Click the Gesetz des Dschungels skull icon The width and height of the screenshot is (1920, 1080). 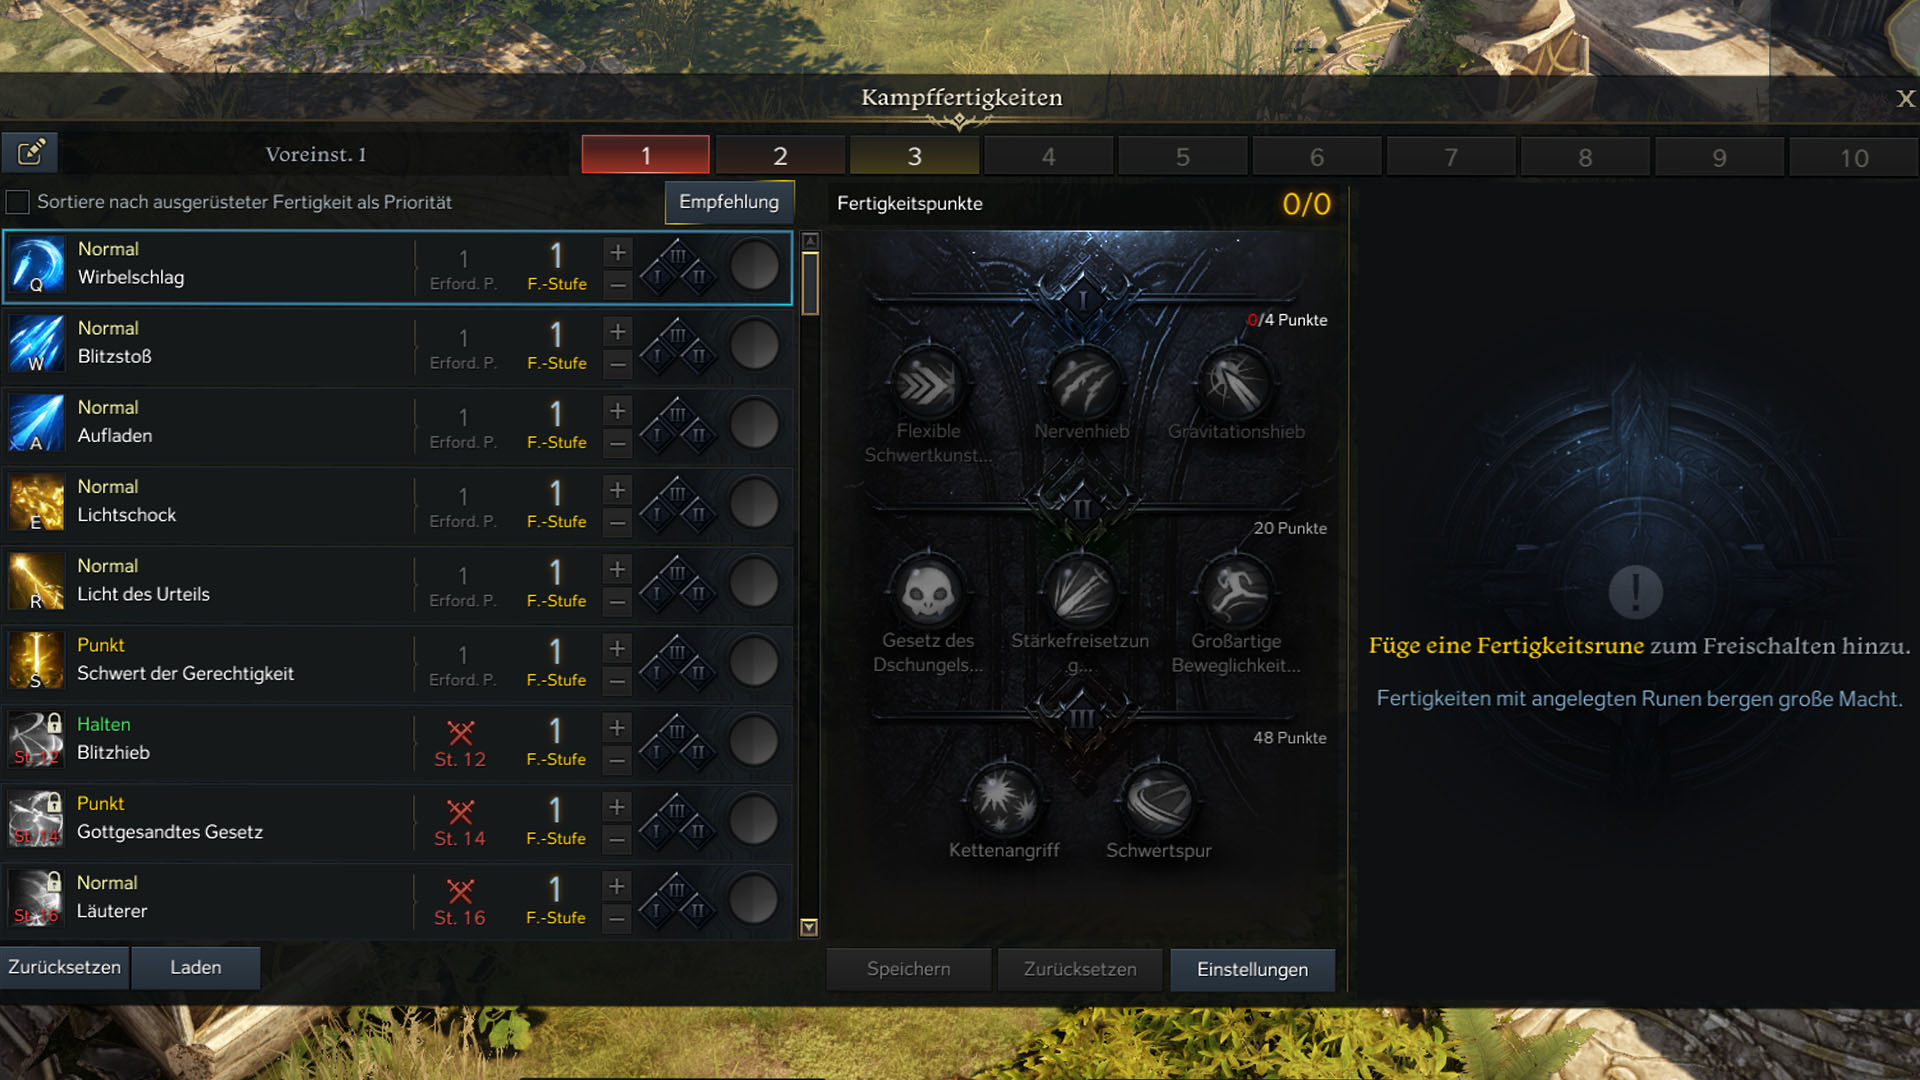928,592
